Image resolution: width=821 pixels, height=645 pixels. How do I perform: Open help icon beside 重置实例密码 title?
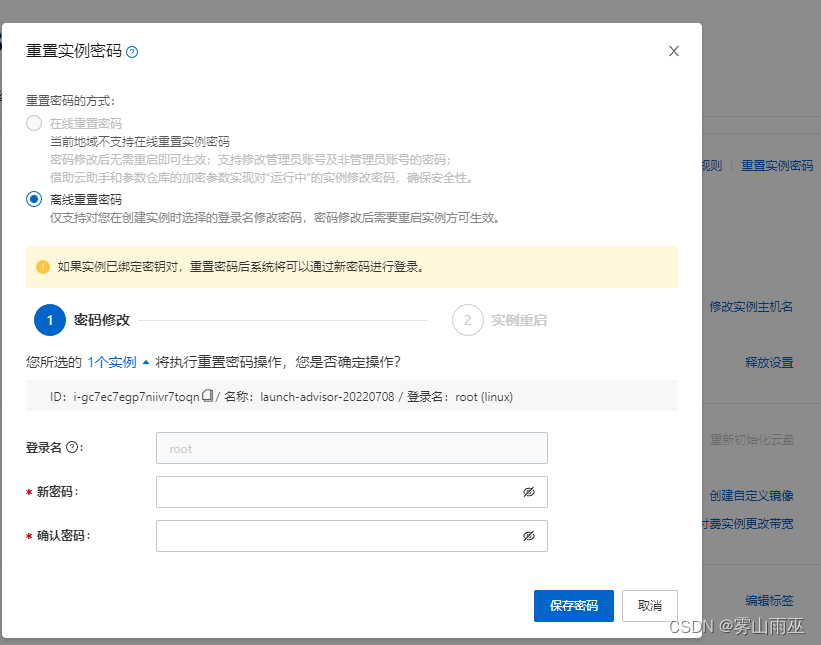point(132,52)
